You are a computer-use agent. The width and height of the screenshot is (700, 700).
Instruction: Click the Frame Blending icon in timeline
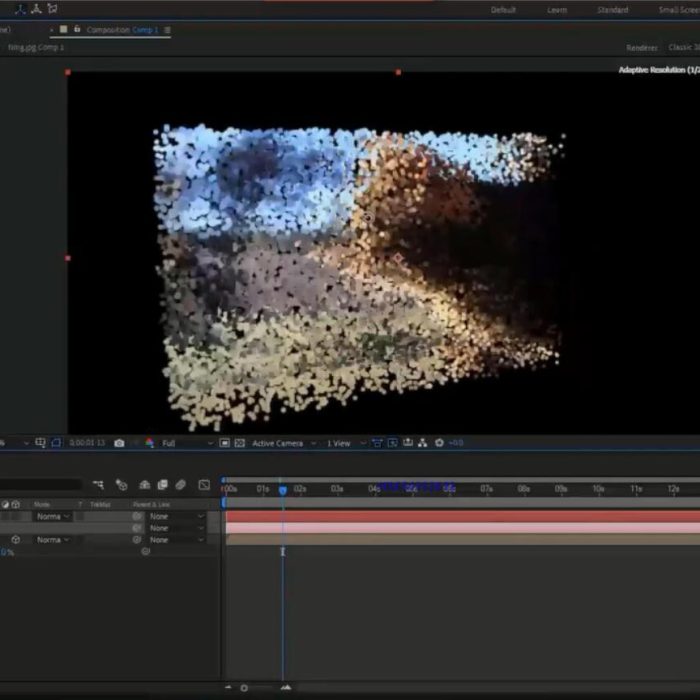tap(162, 485)
